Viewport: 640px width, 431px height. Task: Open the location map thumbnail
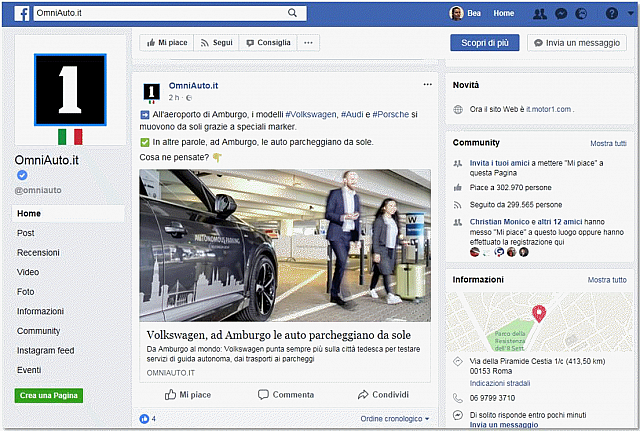539,322
